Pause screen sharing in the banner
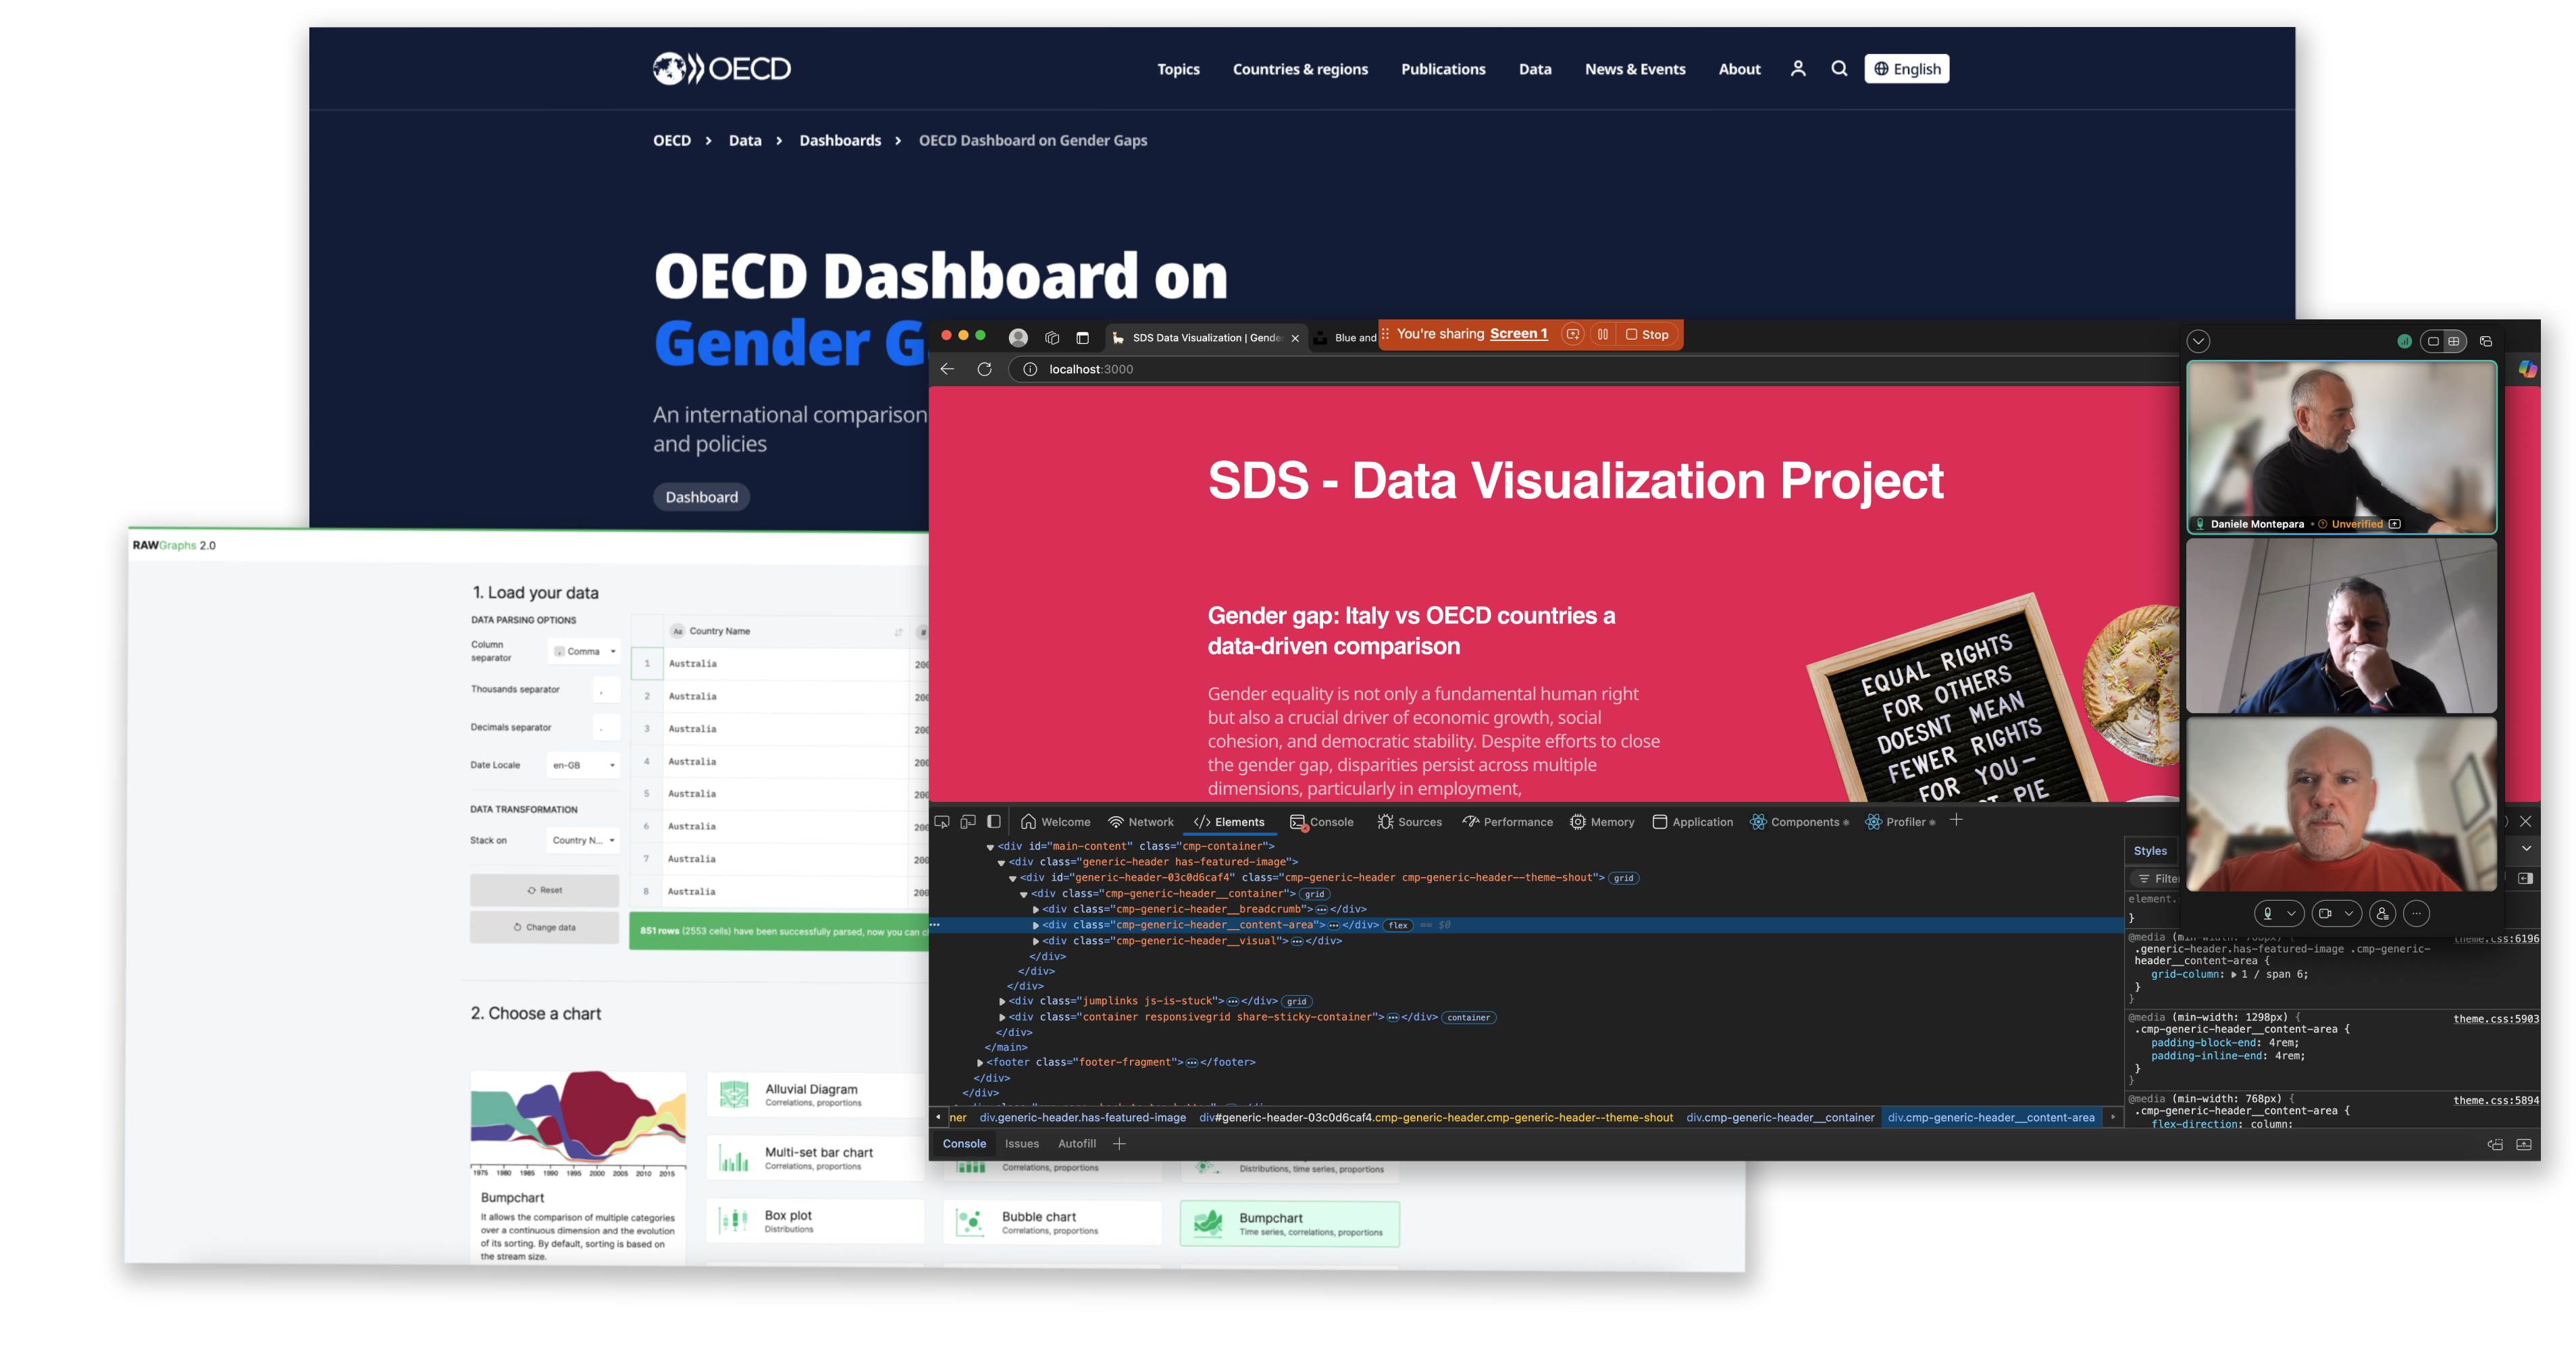 [1603, 335]
